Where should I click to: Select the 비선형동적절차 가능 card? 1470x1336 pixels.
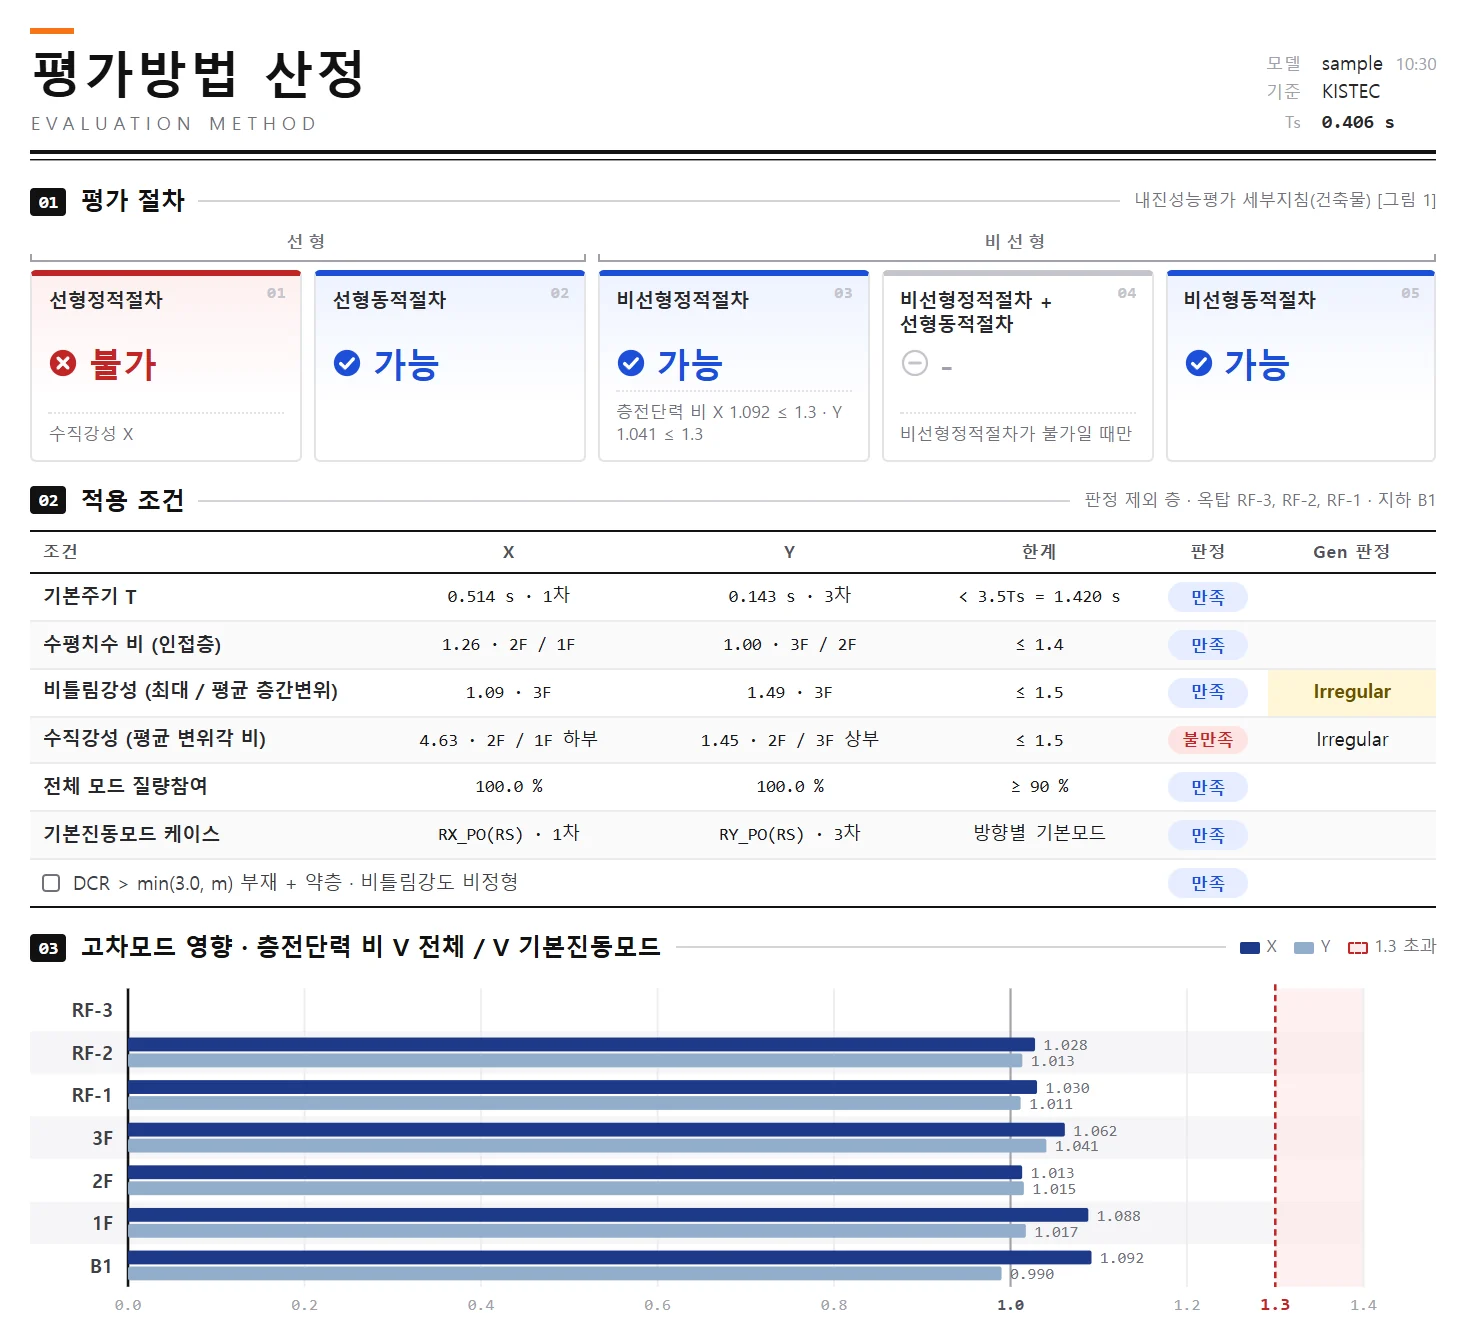(x=1301, y=366)
